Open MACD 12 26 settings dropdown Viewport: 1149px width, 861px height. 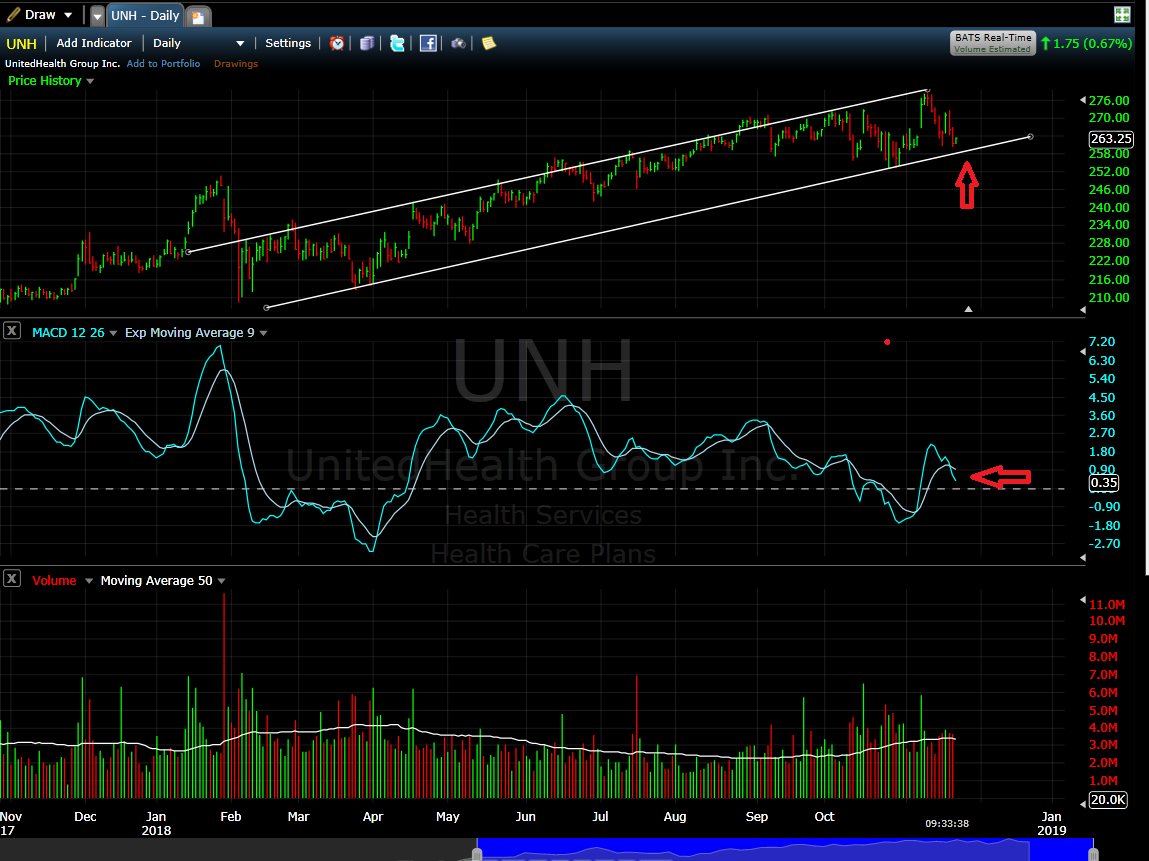click(x=113, y=333)
